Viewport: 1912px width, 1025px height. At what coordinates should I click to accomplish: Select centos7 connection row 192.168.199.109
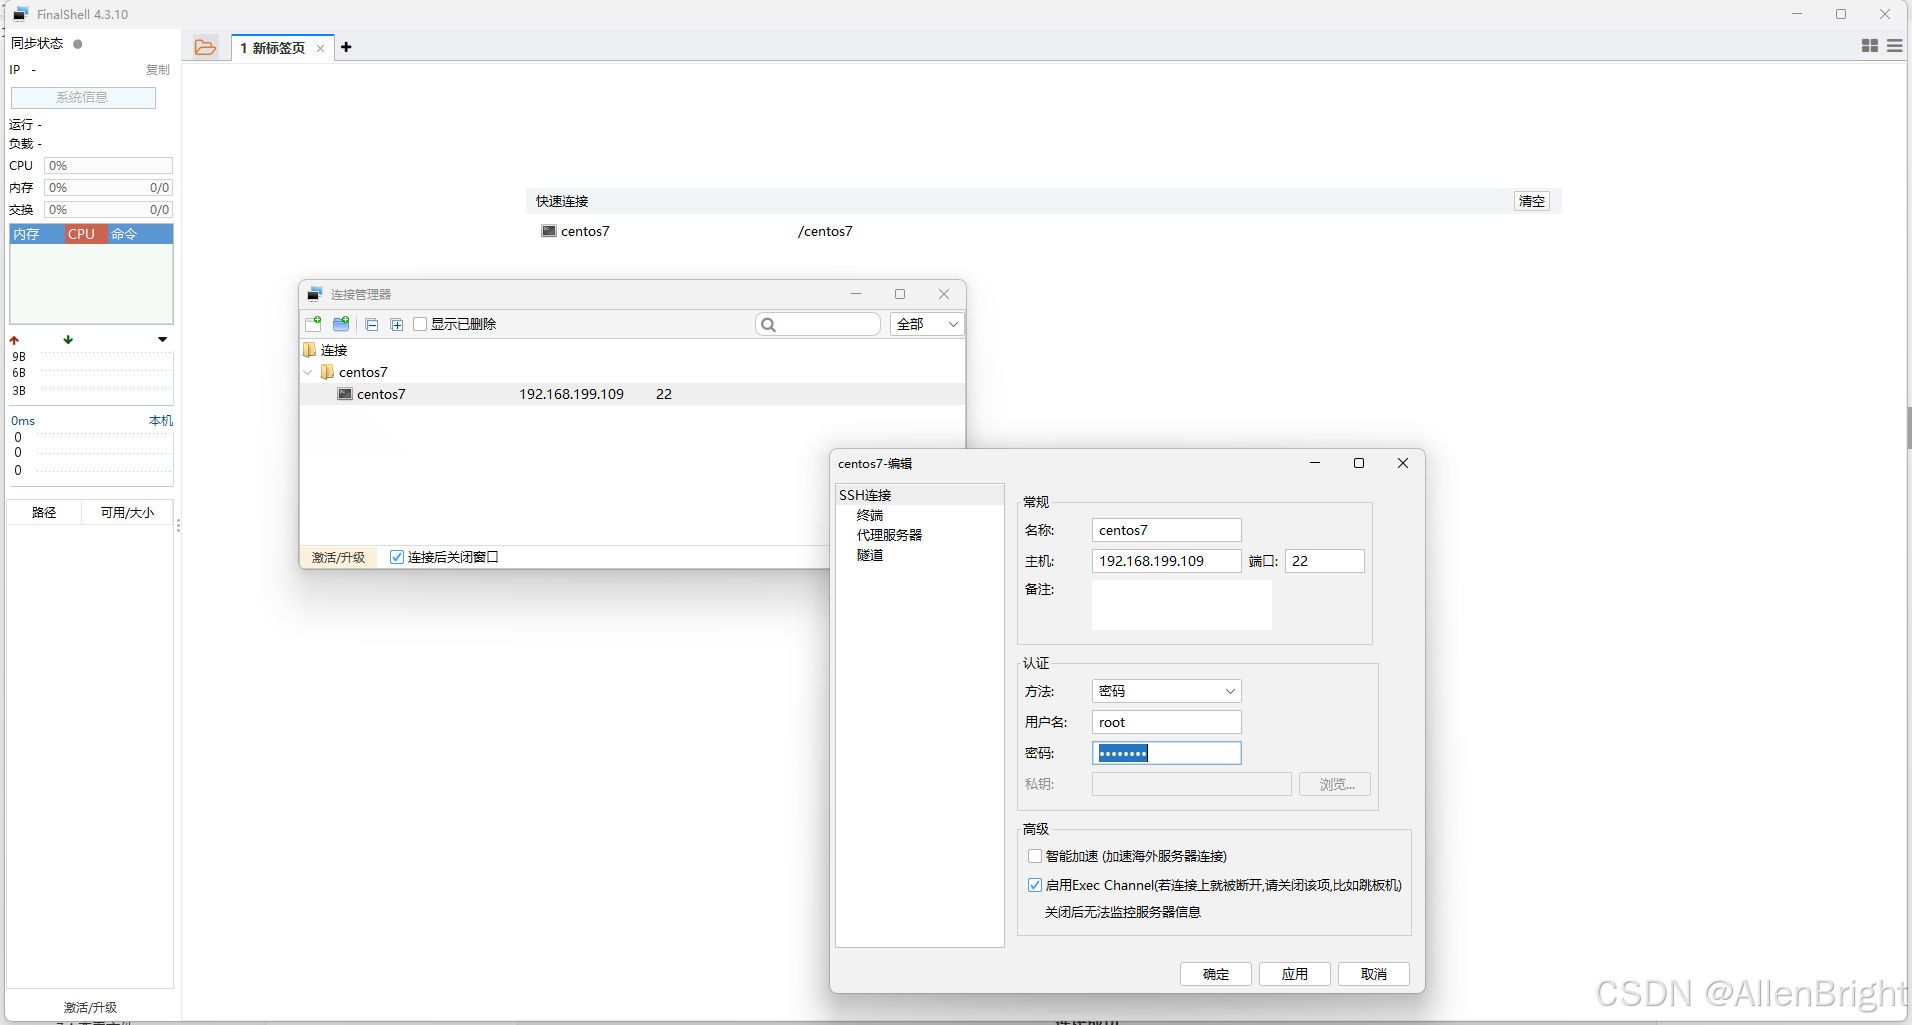[x=632, y=394]
